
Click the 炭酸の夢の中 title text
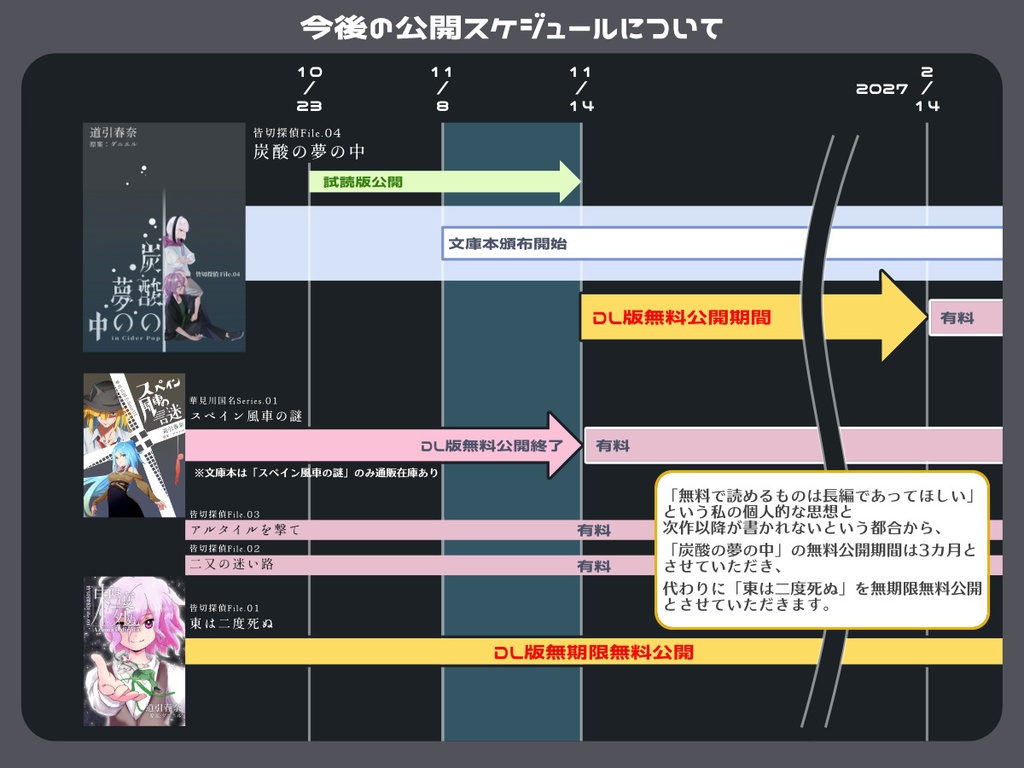point(309,152)
